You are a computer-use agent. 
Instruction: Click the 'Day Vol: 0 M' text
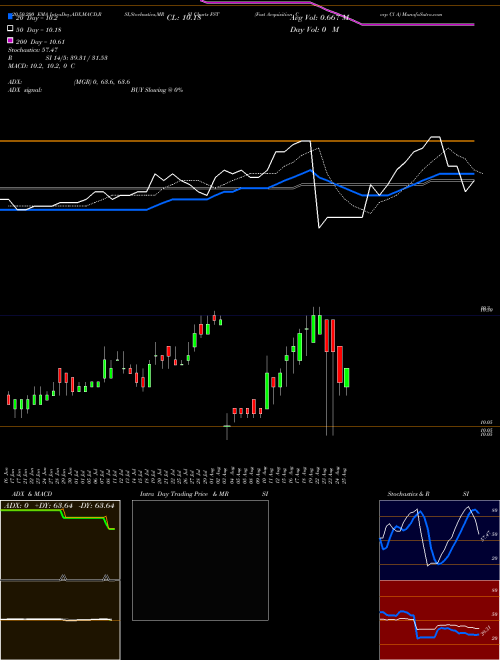pyautogui.click(x=314, y=30)
